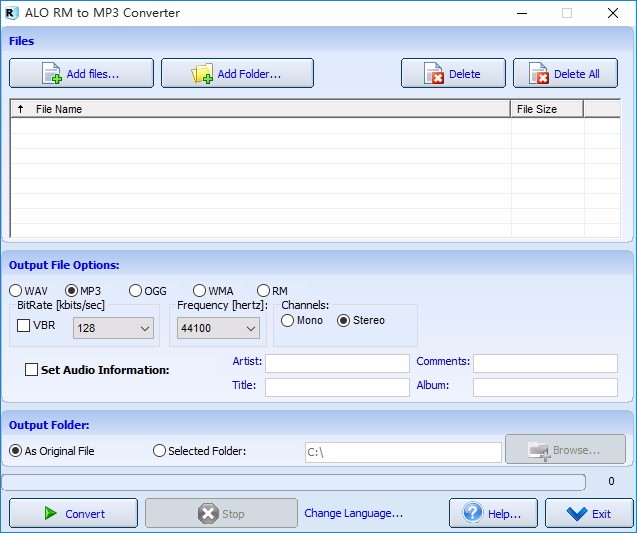Click the document icon on Add files
This screenshot has height=533, width=637.
click(x=52, y=74)
